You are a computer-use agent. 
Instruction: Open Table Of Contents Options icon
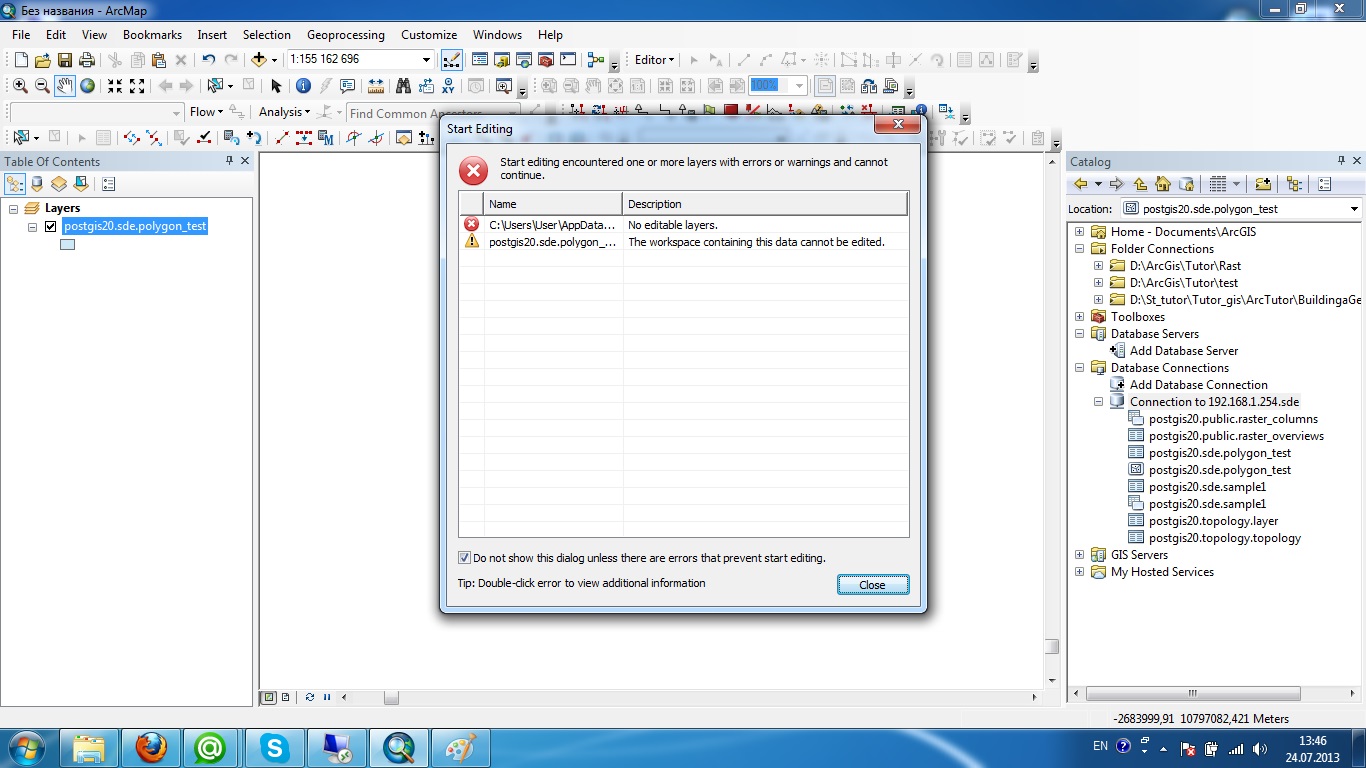coord(109,184)
